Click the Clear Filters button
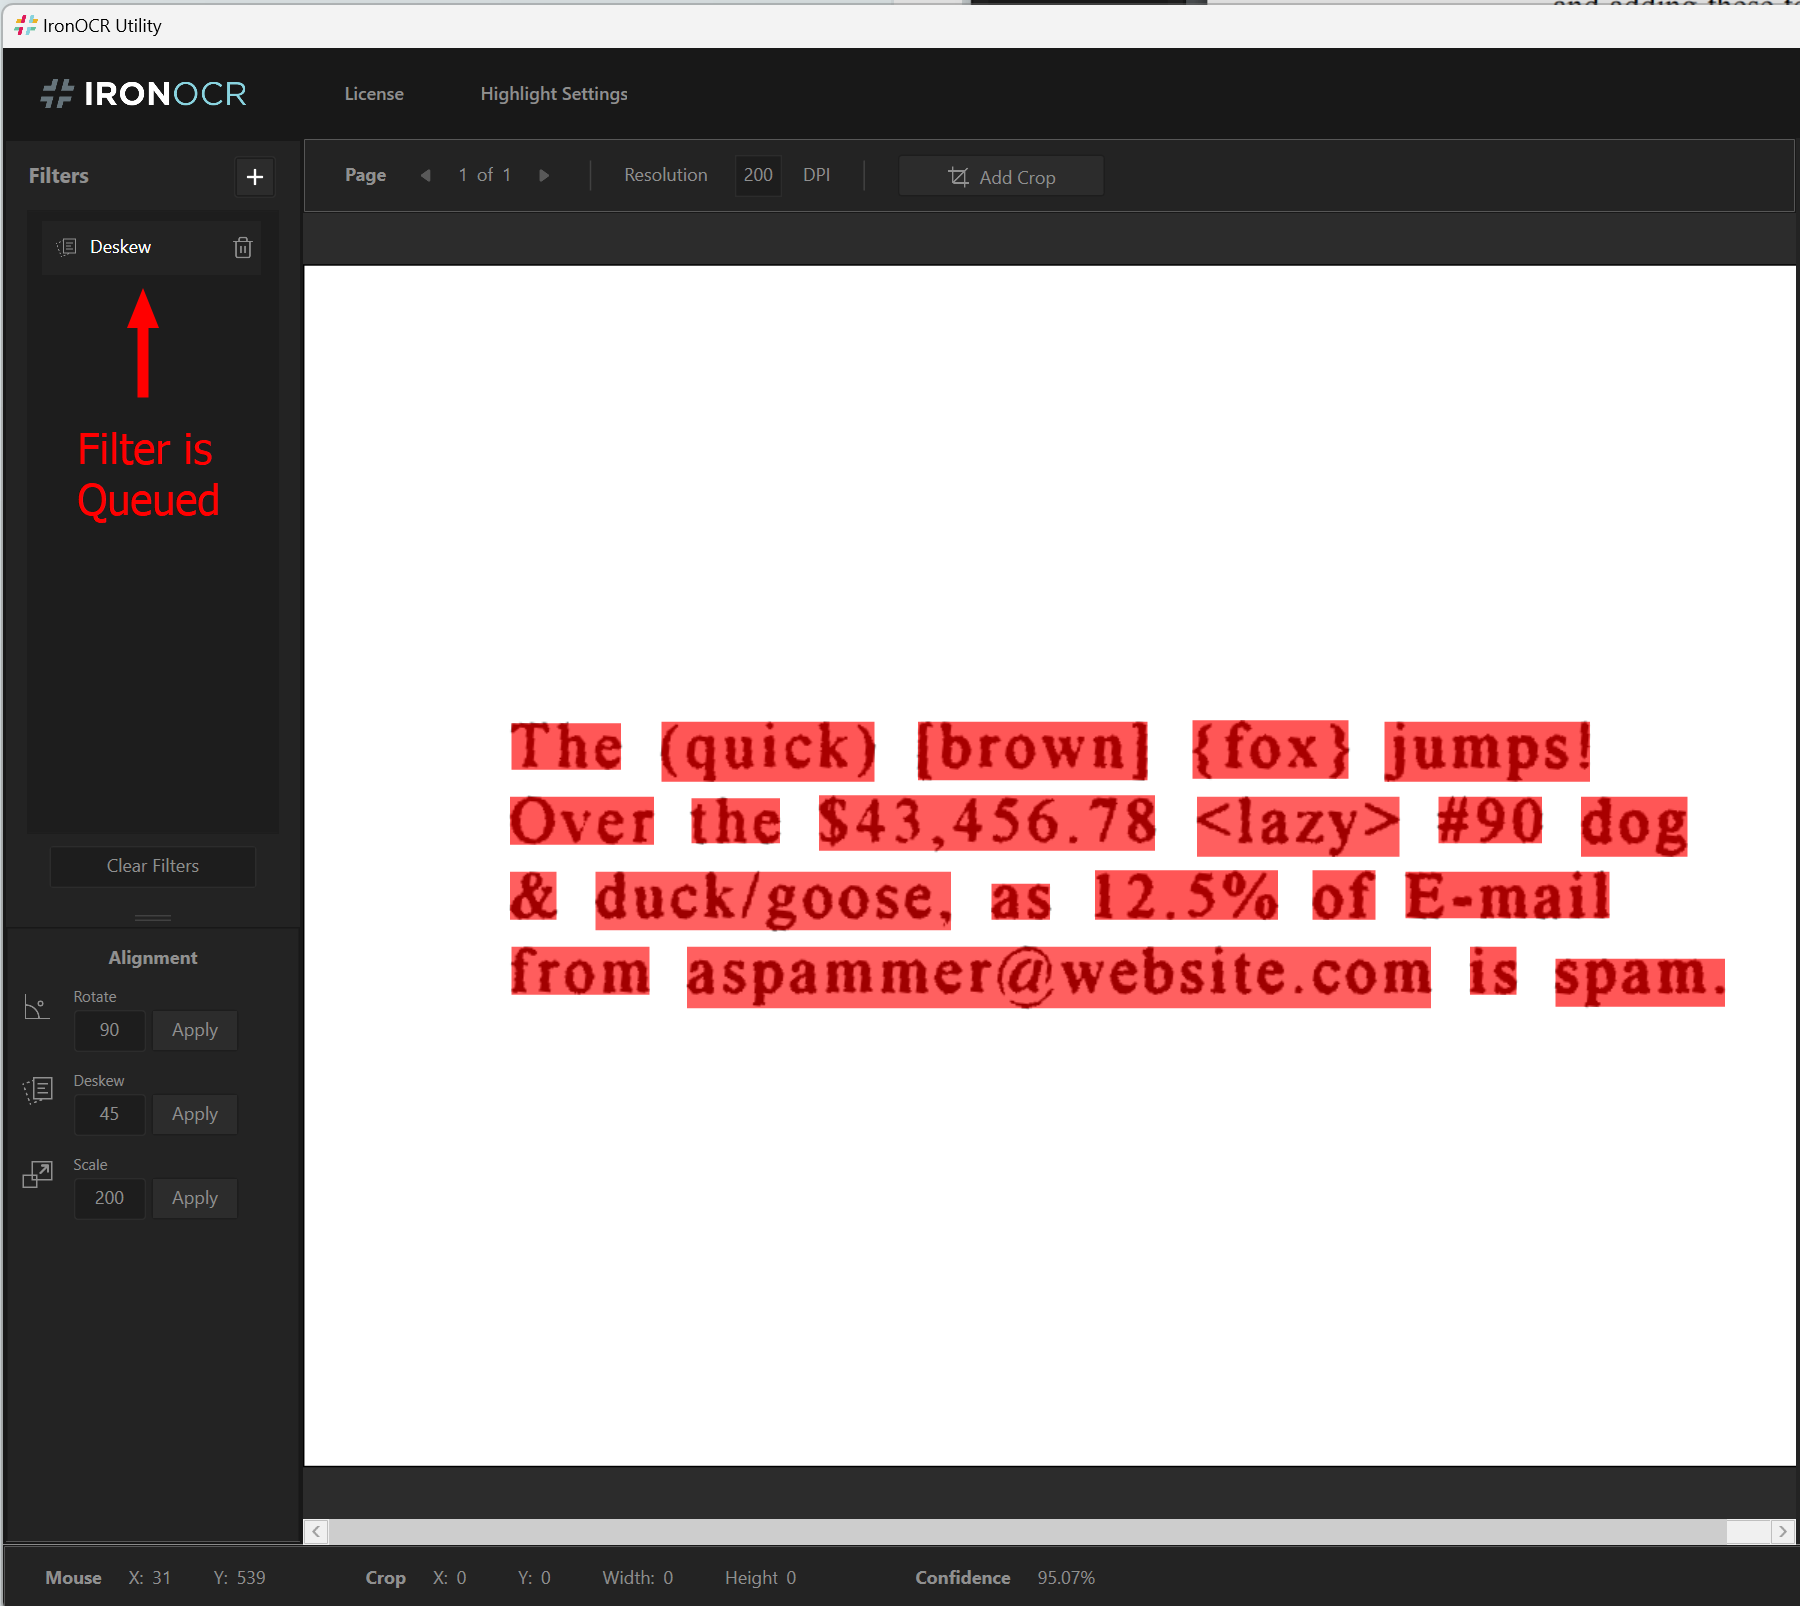This screenshot has width=1800, height=1606. pos(153,866)
